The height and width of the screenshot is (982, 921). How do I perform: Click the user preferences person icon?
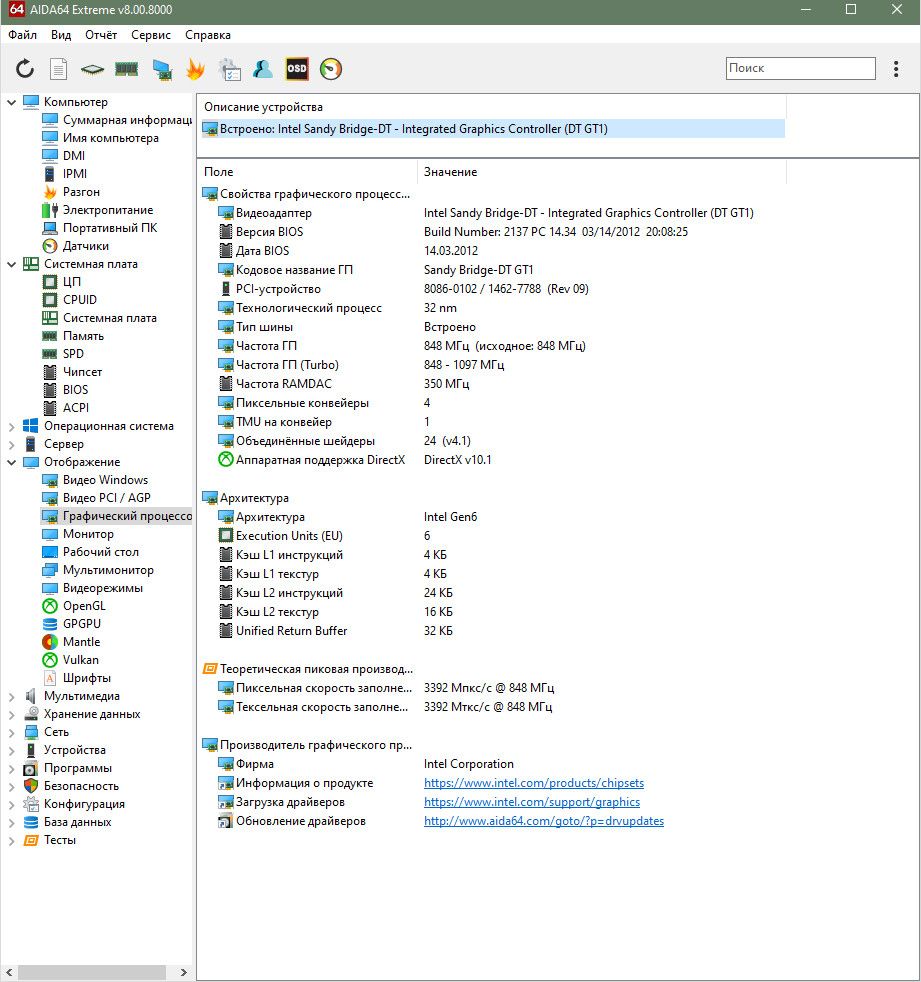(262, 68)
